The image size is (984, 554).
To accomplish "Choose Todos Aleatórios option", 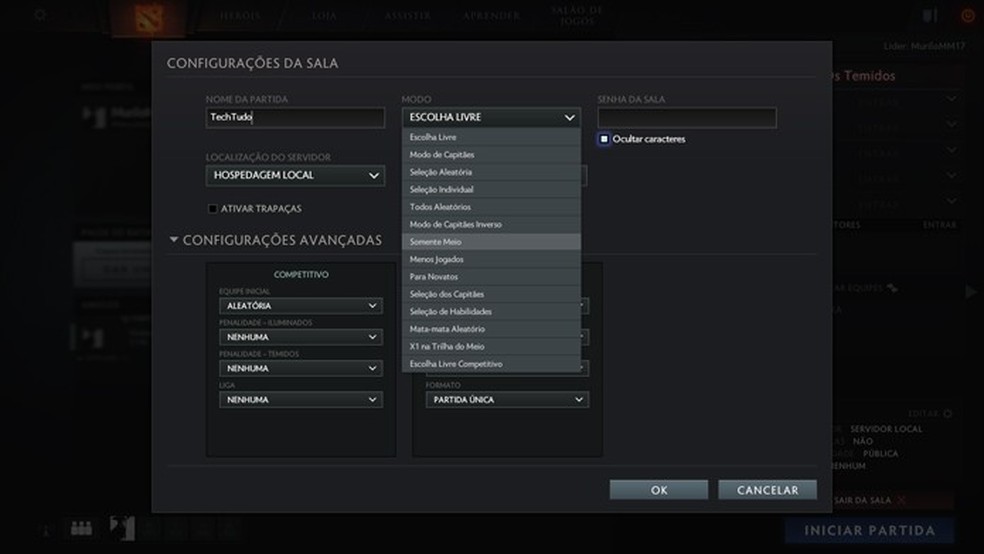I will pos(491,207).
